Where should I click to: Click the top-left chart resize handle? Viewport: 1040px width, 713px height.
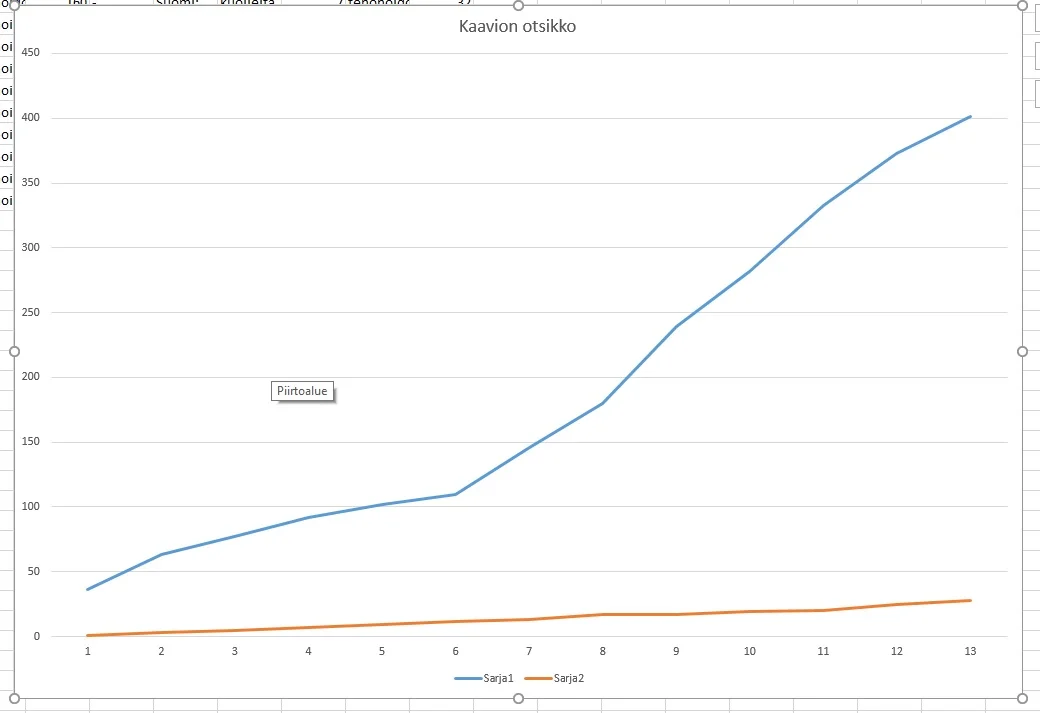click(14, 5)
